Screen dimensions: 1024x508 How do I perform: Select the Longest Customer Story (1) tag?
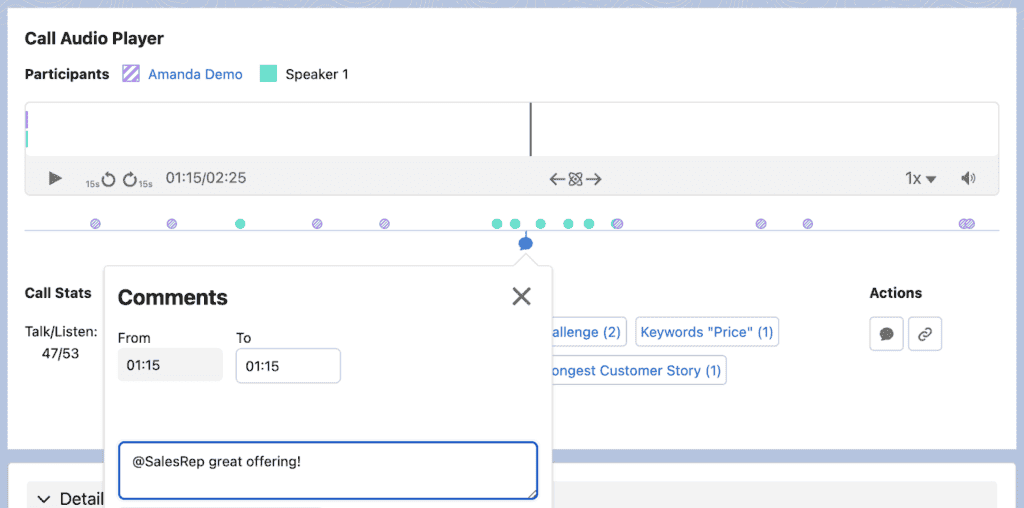coord(637,370)
